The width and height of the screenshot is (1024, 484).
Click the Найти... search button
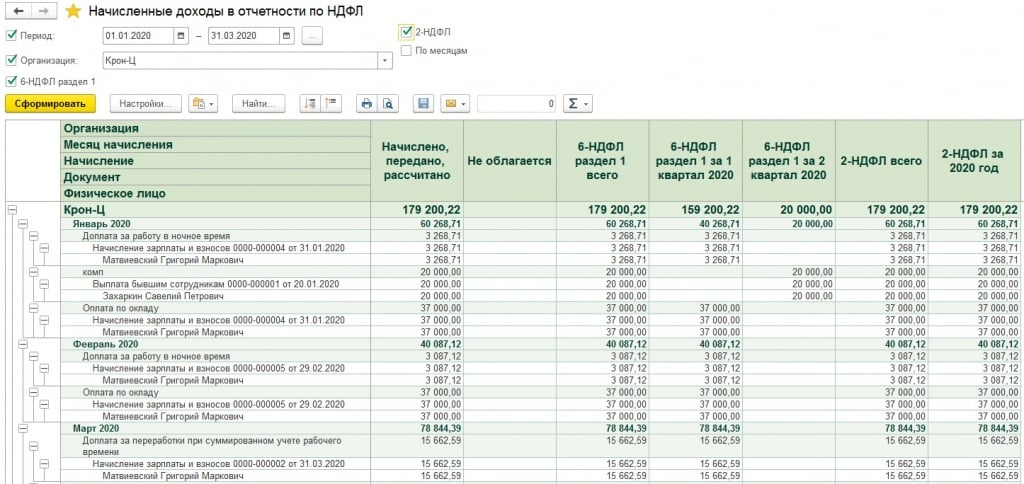[259, 103]
